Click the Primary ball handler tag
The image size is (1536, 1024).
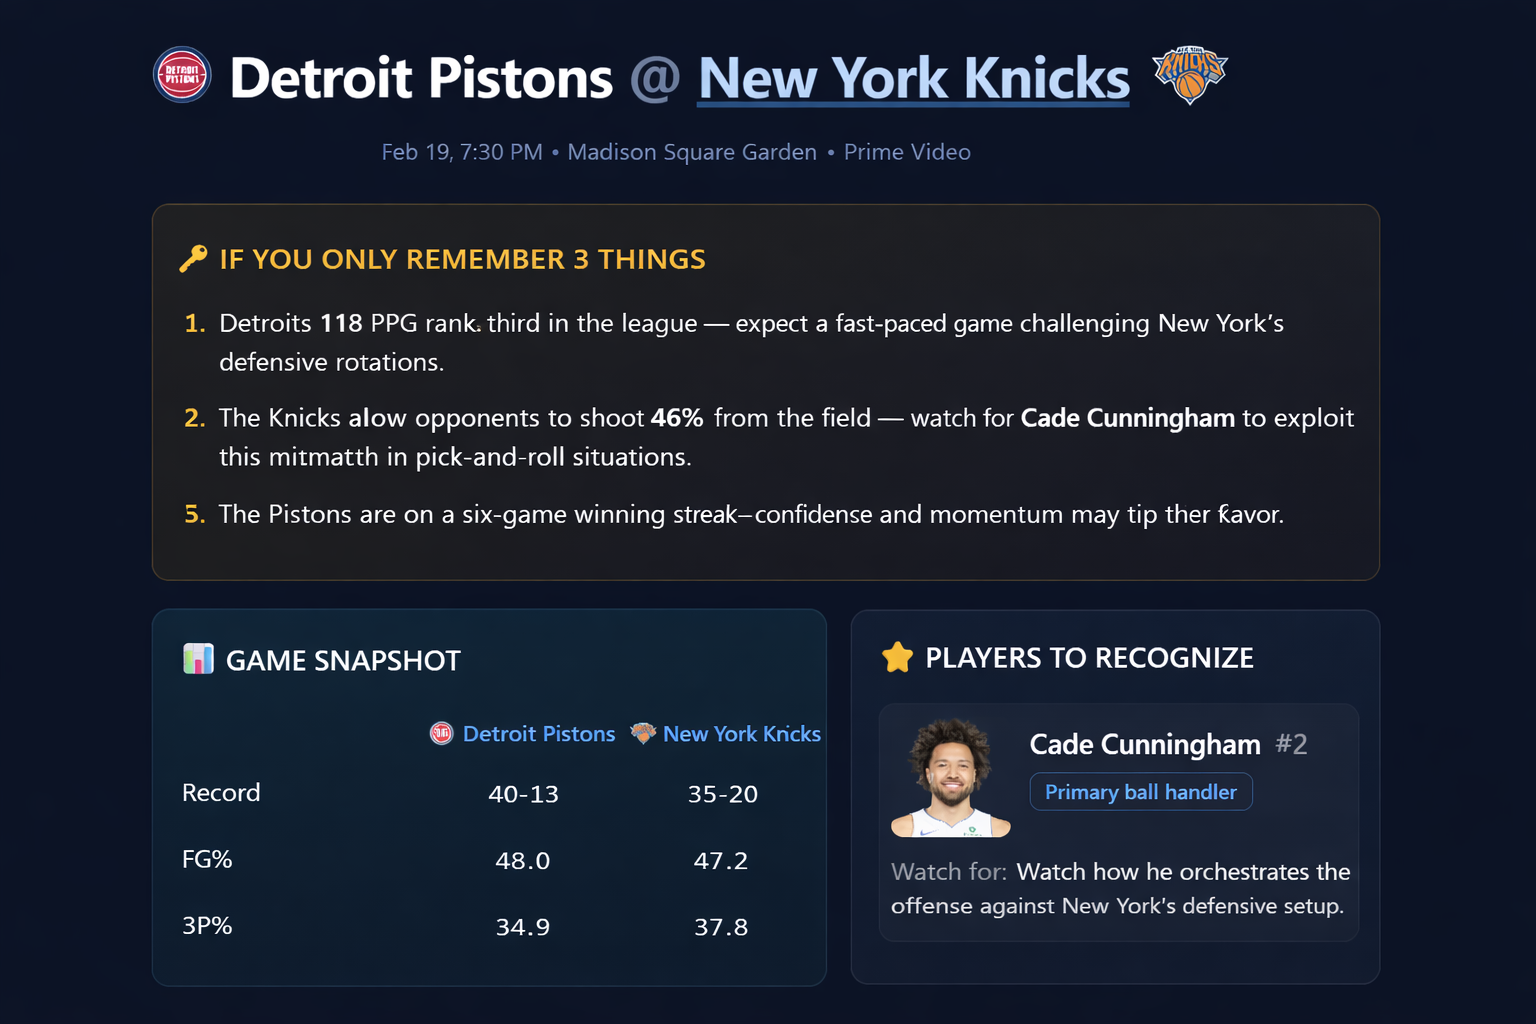[1140, 792]
